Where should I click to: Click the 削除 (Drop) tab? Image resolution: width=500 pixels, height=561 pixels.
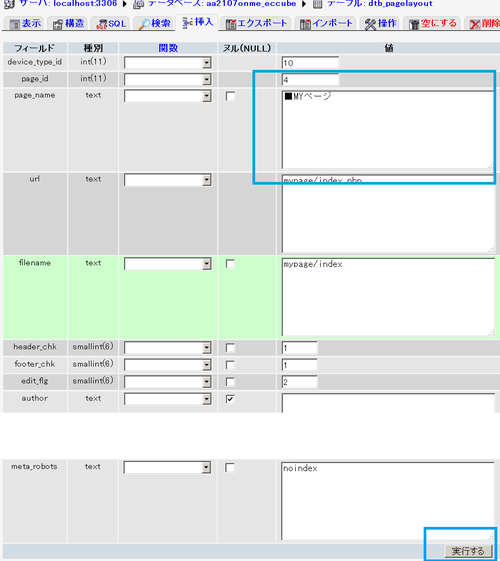click(483, 24)
